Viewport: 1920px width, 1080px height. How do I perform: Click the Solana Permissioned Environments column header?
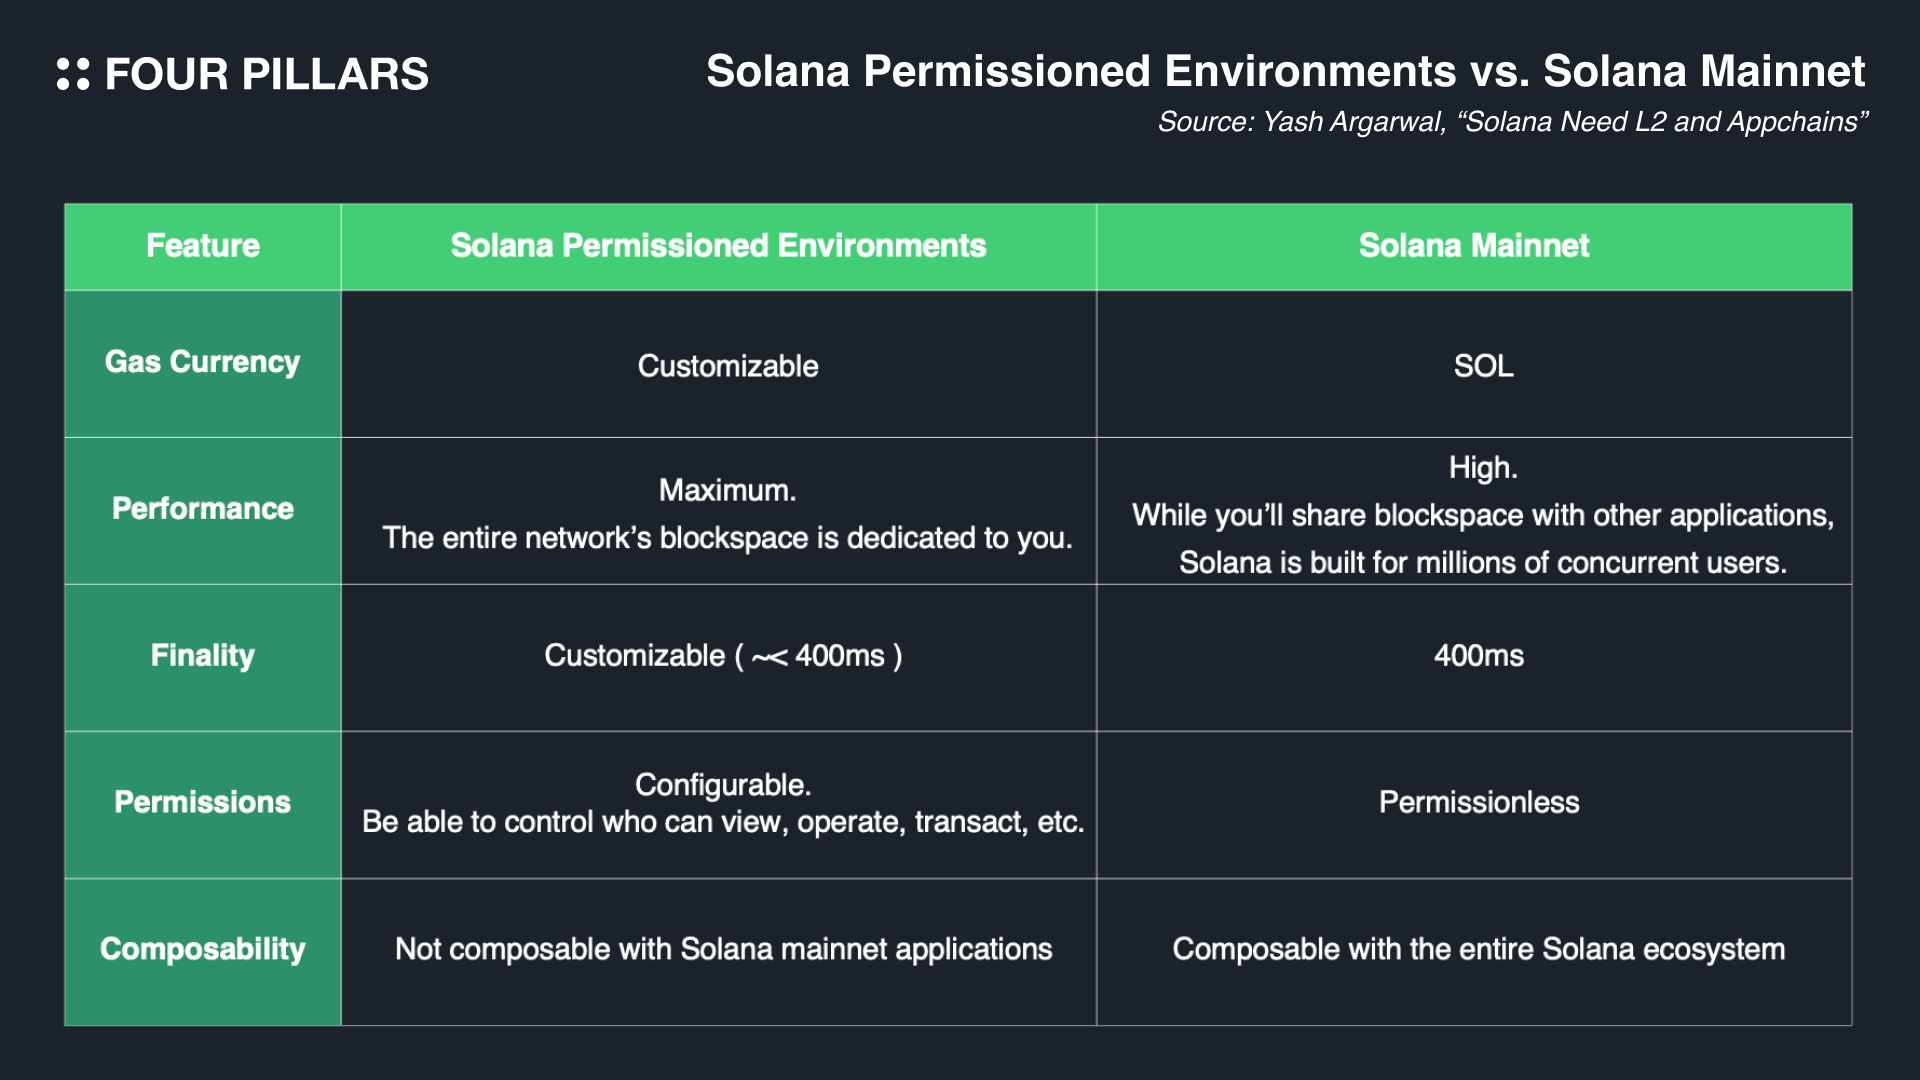point(718,246)
